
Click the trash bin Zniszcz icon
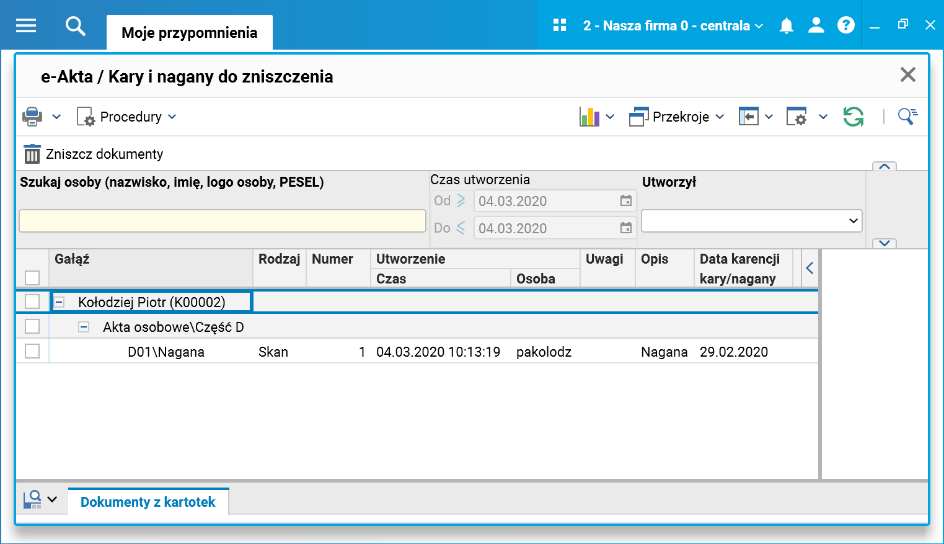pyautogui.click(x=32, y=154)
